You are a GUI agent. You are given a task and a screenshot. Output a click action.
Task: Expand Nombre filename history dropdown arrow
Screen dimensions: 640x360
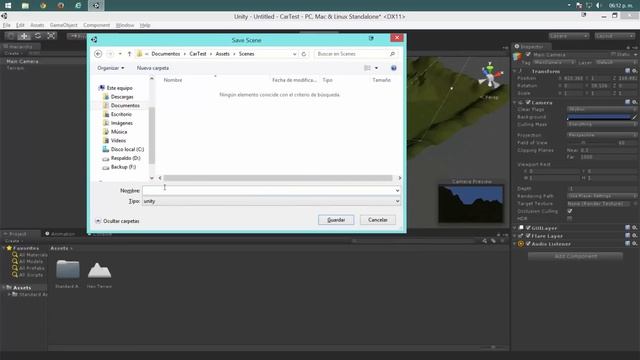pos(397,191)
